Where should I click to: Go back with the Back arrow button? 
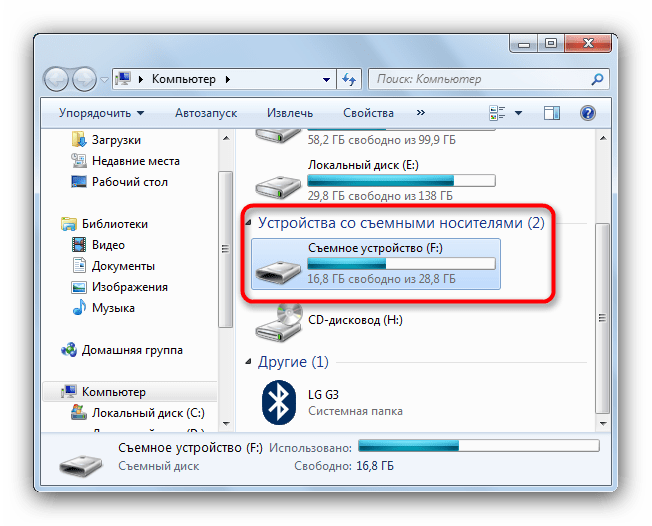click(x=56, y=79)
